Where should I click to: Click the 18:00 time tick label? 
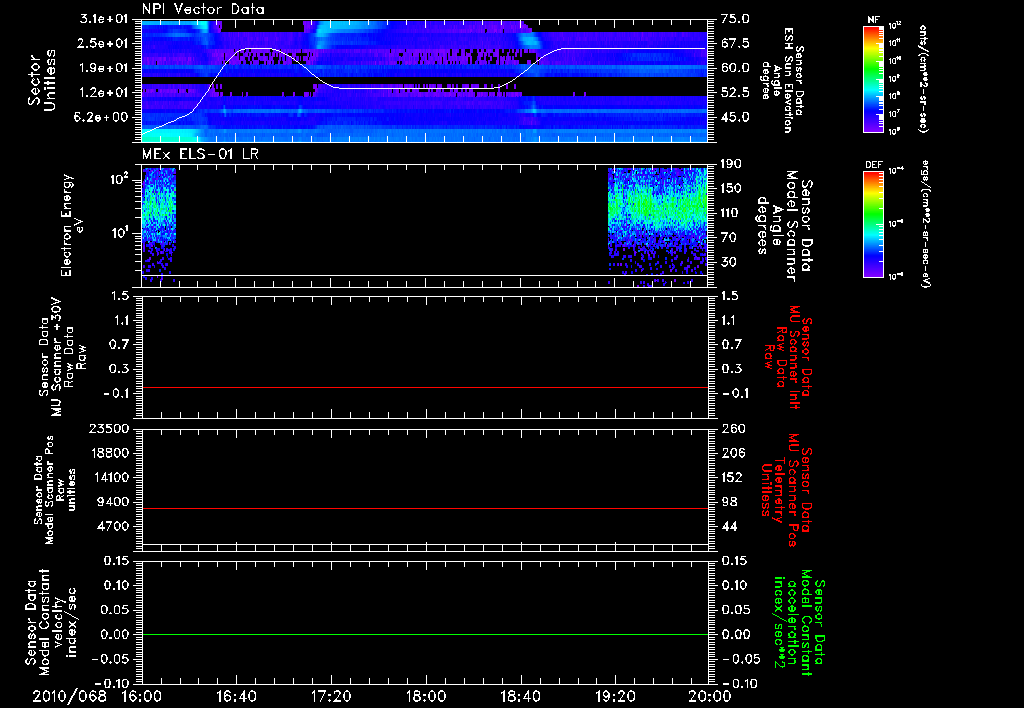(426, 696)
